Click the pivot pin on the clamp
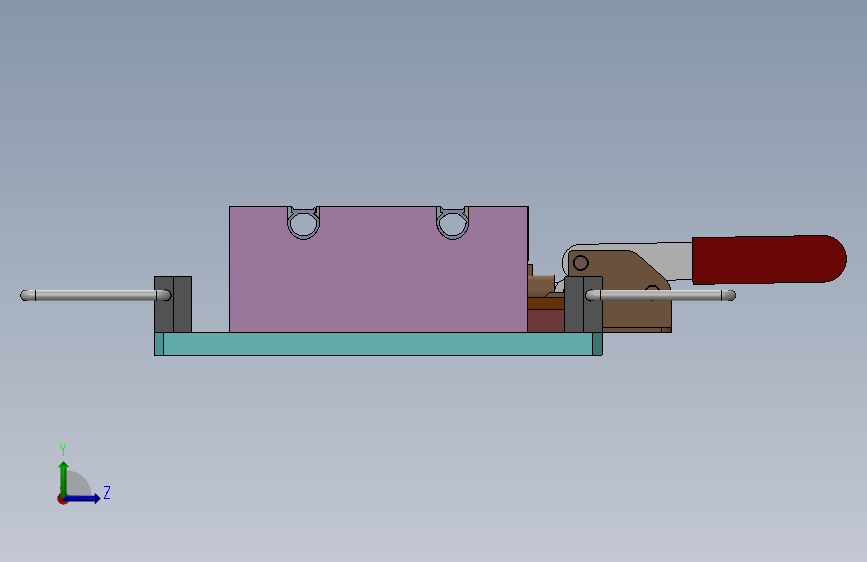 [x=581, y=263]
